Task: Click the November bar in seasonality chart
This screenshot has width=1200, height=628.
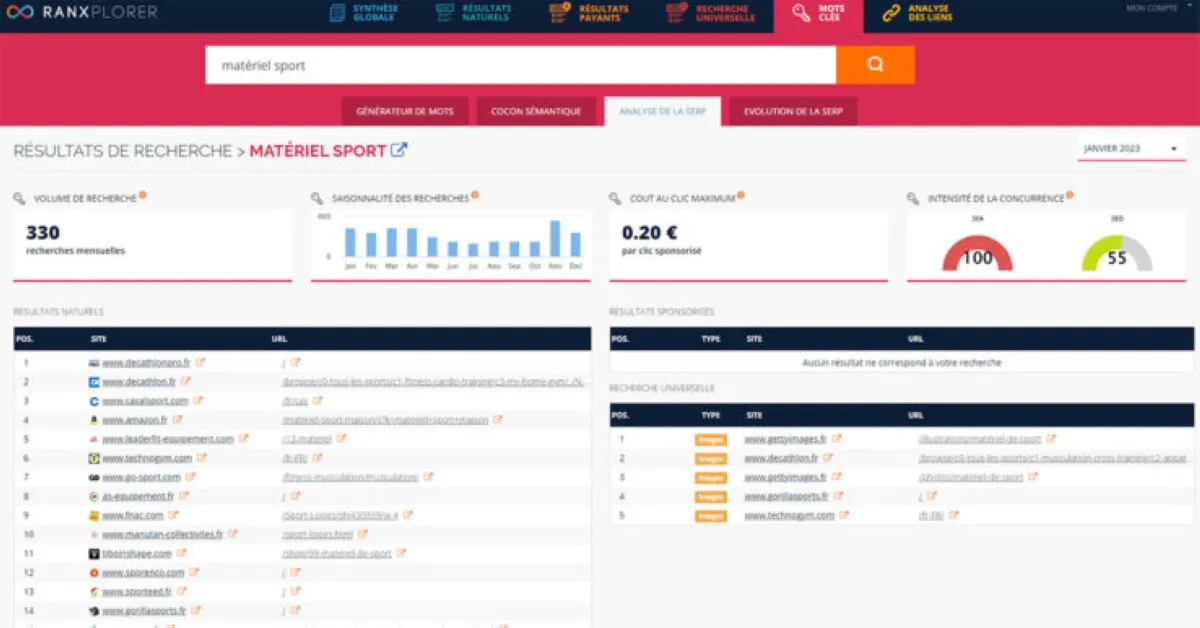Action: click(x=555, y=238)
